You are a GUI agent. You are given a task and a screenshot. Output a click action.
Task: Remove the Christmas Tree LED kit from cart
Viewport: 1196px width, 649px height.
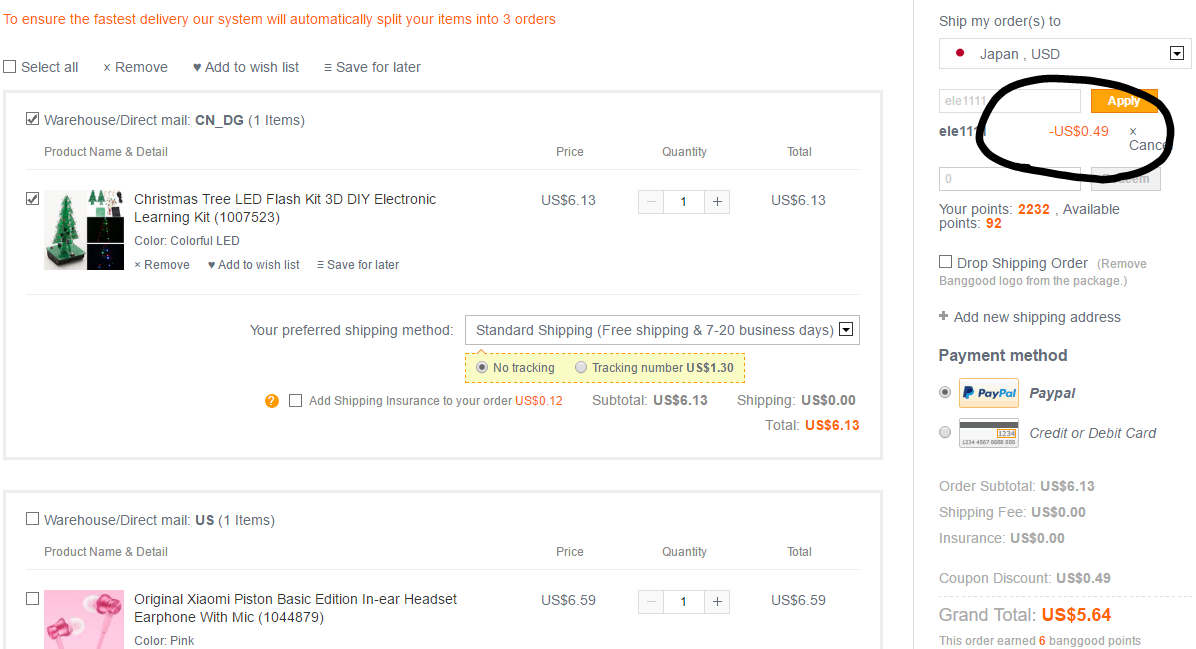pos(162,265)
